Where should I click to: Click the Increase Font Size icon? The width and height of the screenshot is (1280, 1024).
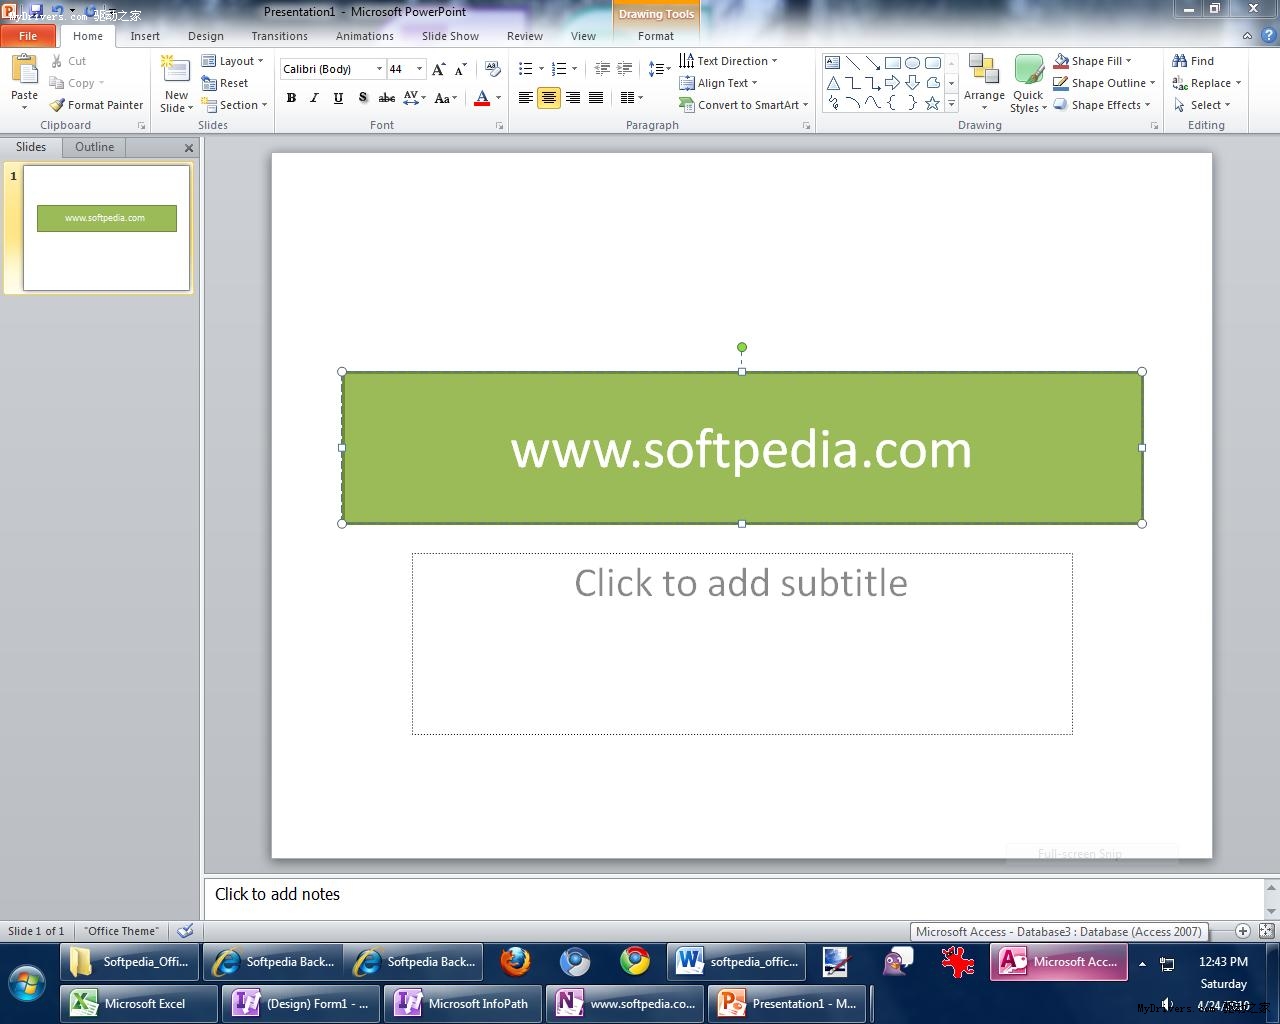coord(438,69)
